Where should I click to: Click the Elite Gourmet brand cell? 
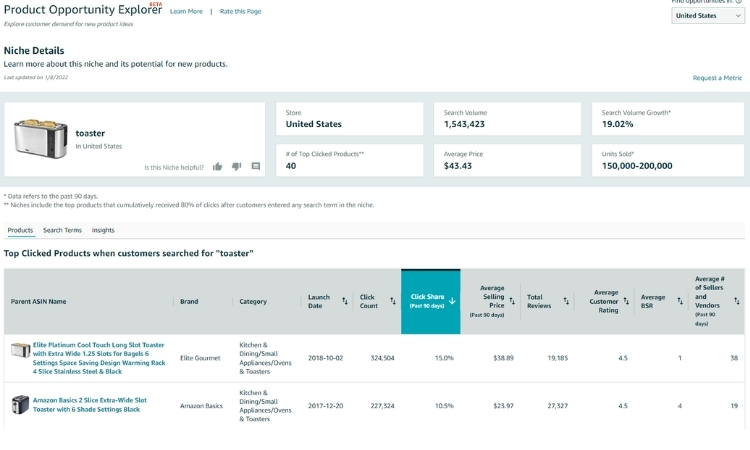[x=200, y=358]
